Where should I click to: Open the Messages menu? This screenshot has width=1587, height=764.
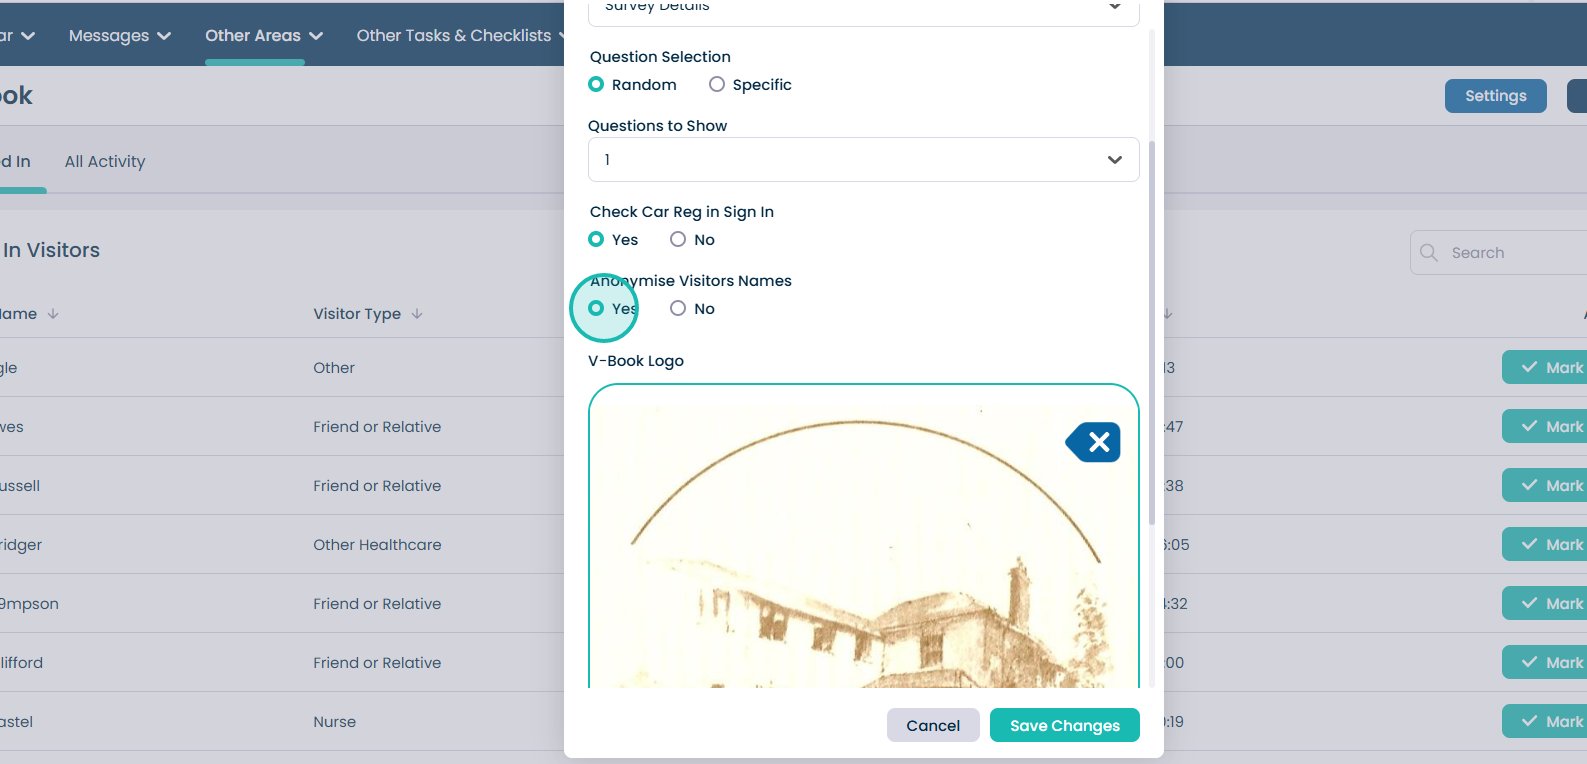coord(120,36)
